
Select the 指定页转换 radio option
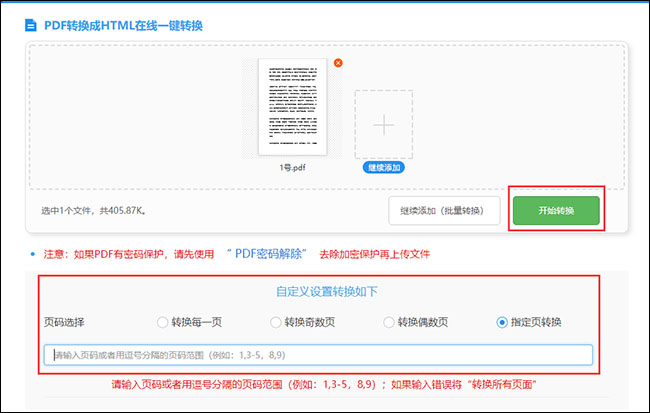[502, 322]
